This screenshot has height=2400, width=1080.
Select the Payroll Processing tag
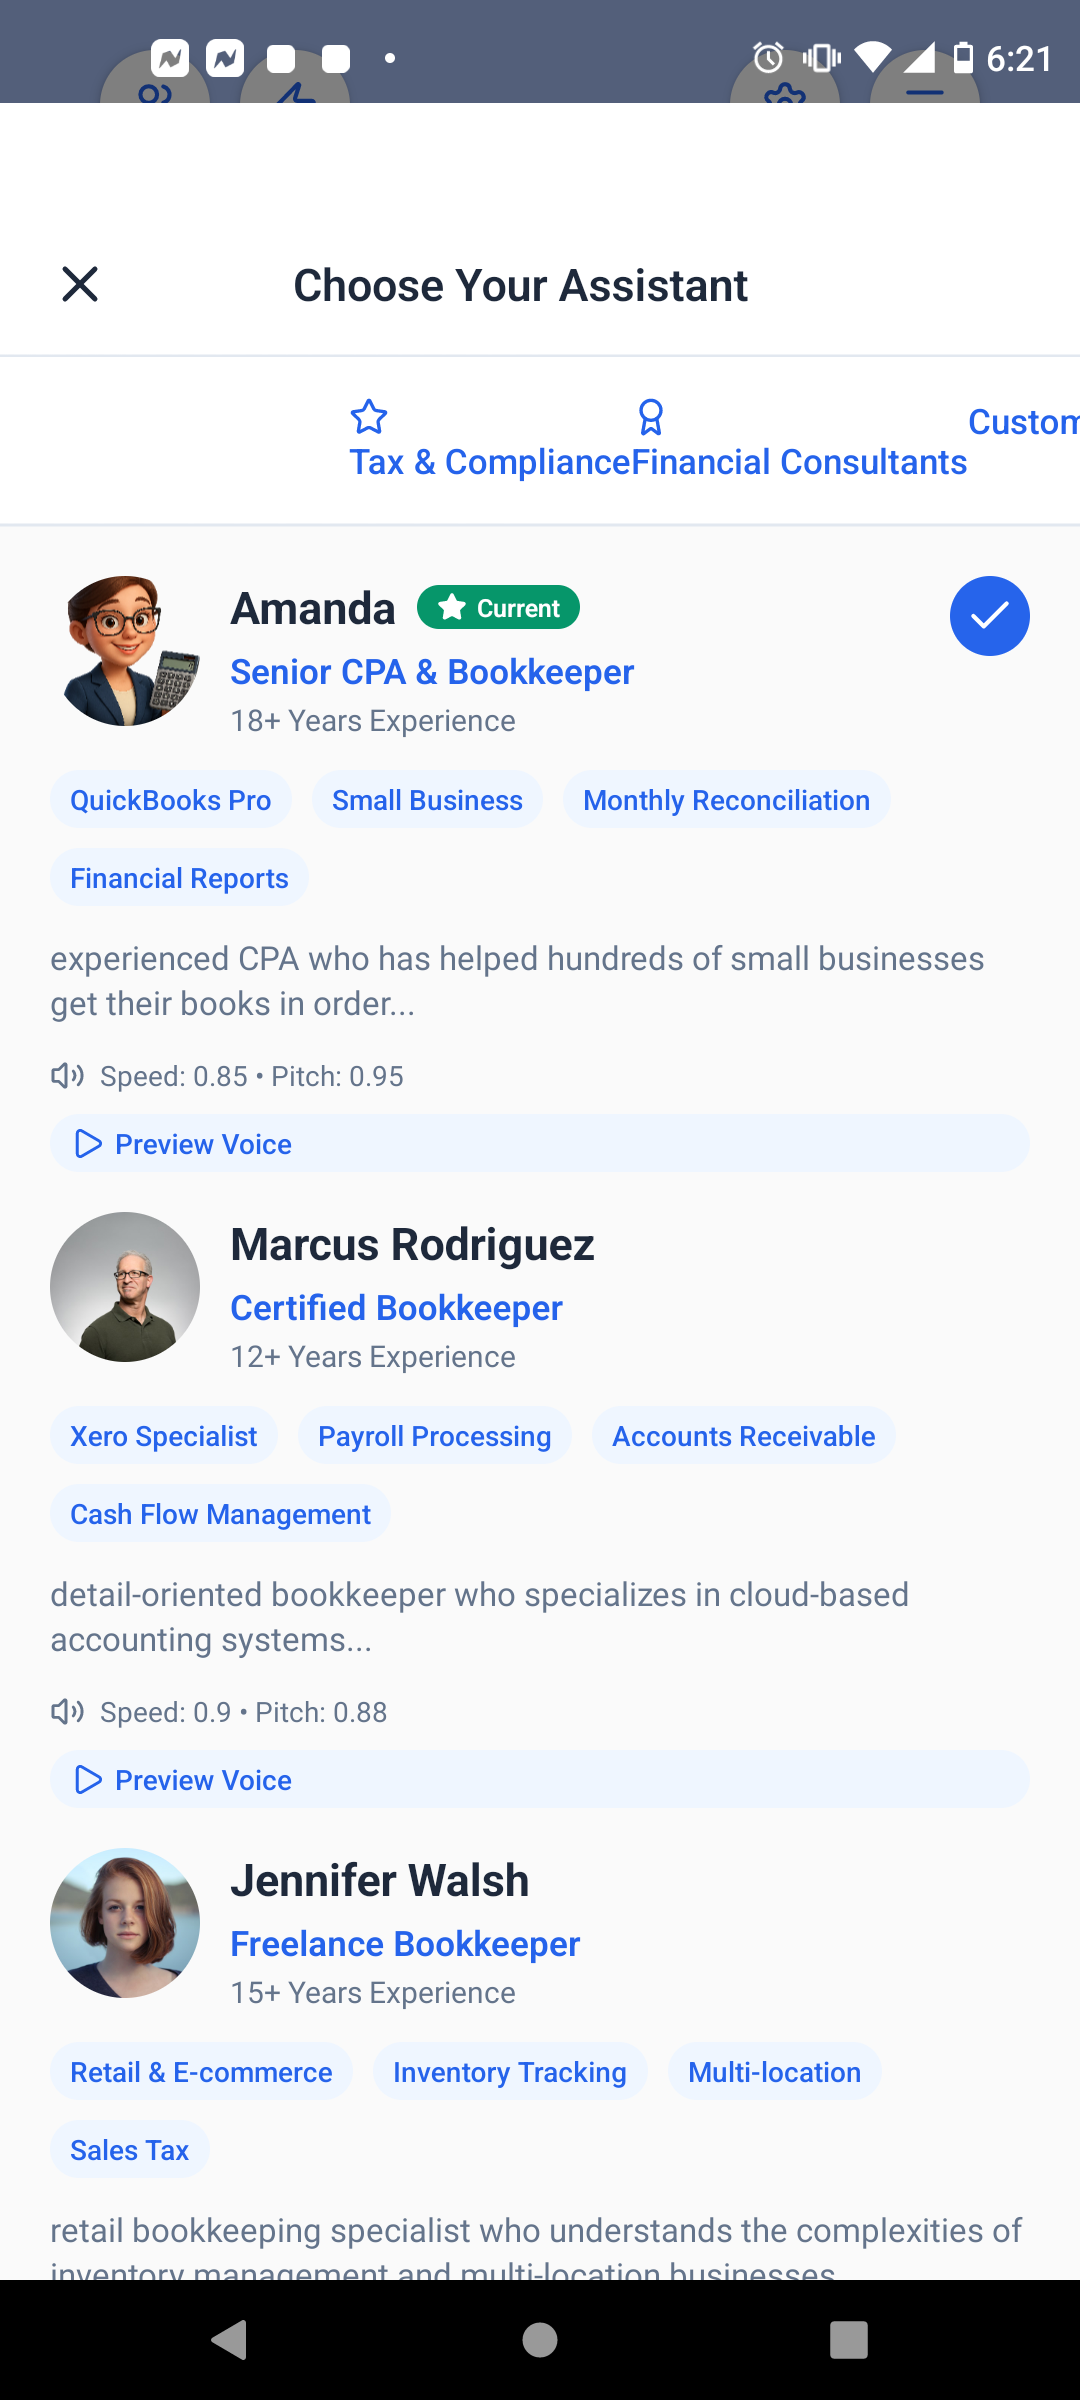coord(434,1436)
